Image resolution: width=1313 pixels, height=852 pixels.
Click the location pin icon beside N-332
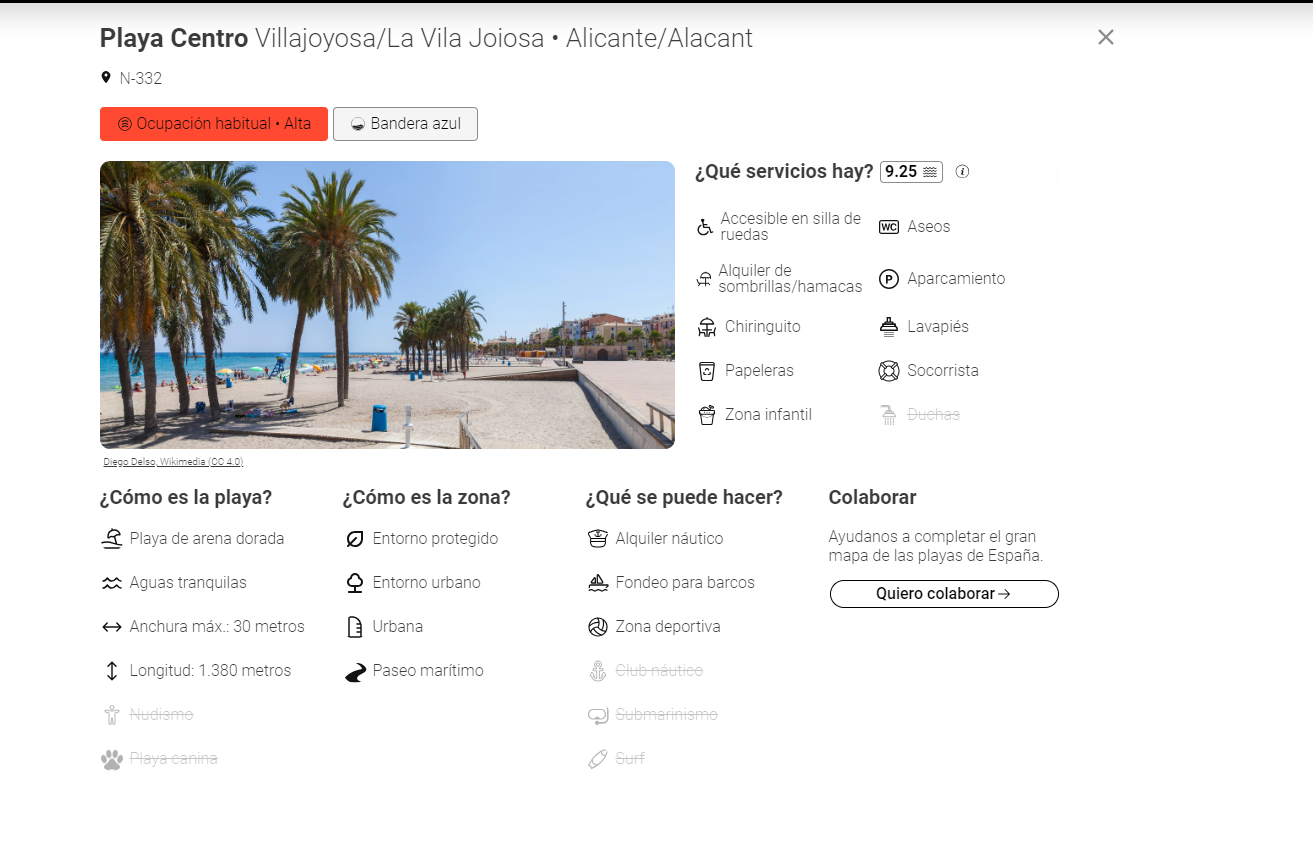click(x=106, y=77)
